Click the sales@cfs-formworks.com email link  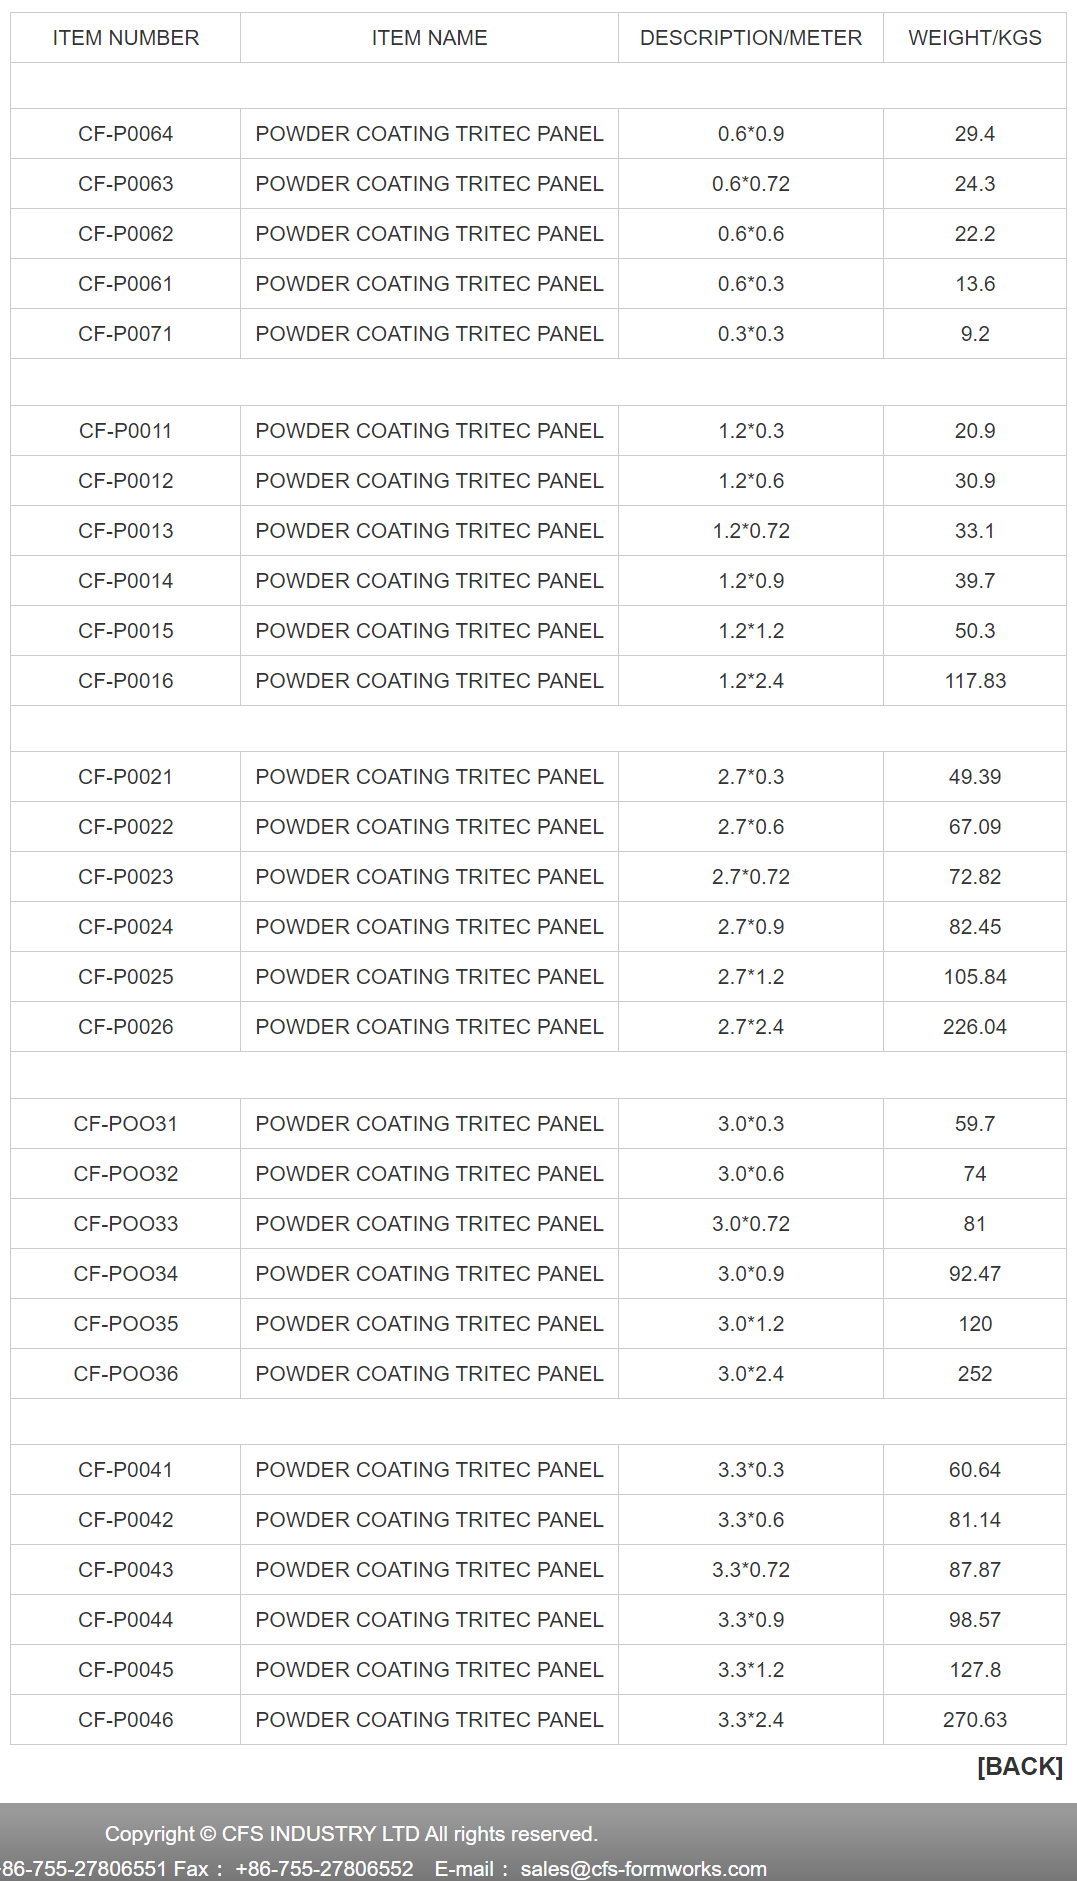(643, 1868)
